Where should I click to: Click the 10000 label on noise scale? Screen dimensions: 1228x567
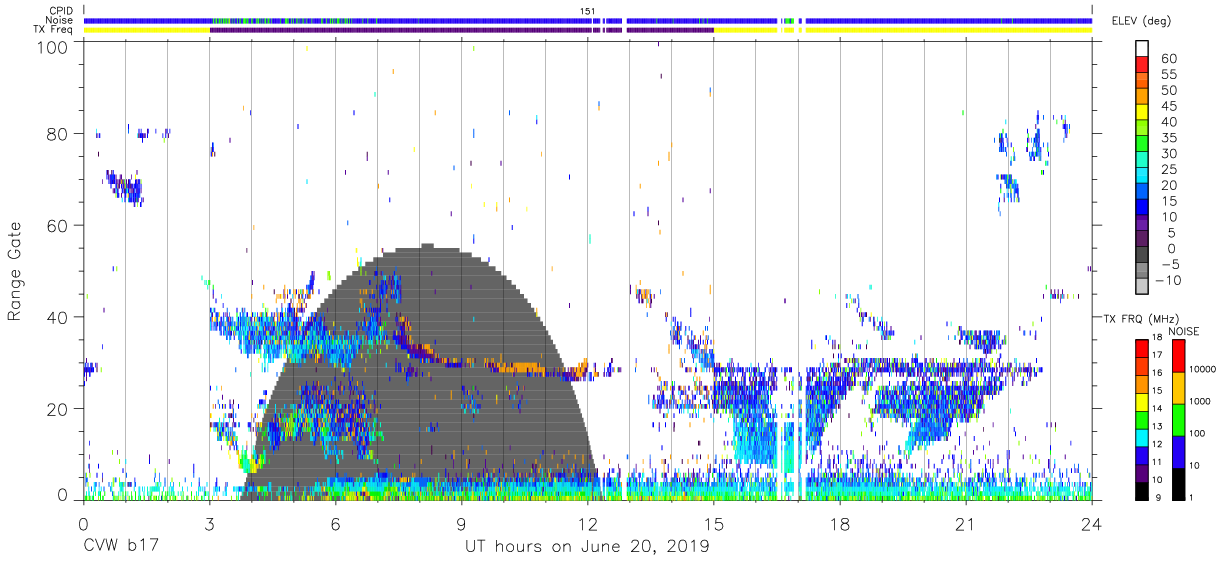click(x=1204, y=370)
